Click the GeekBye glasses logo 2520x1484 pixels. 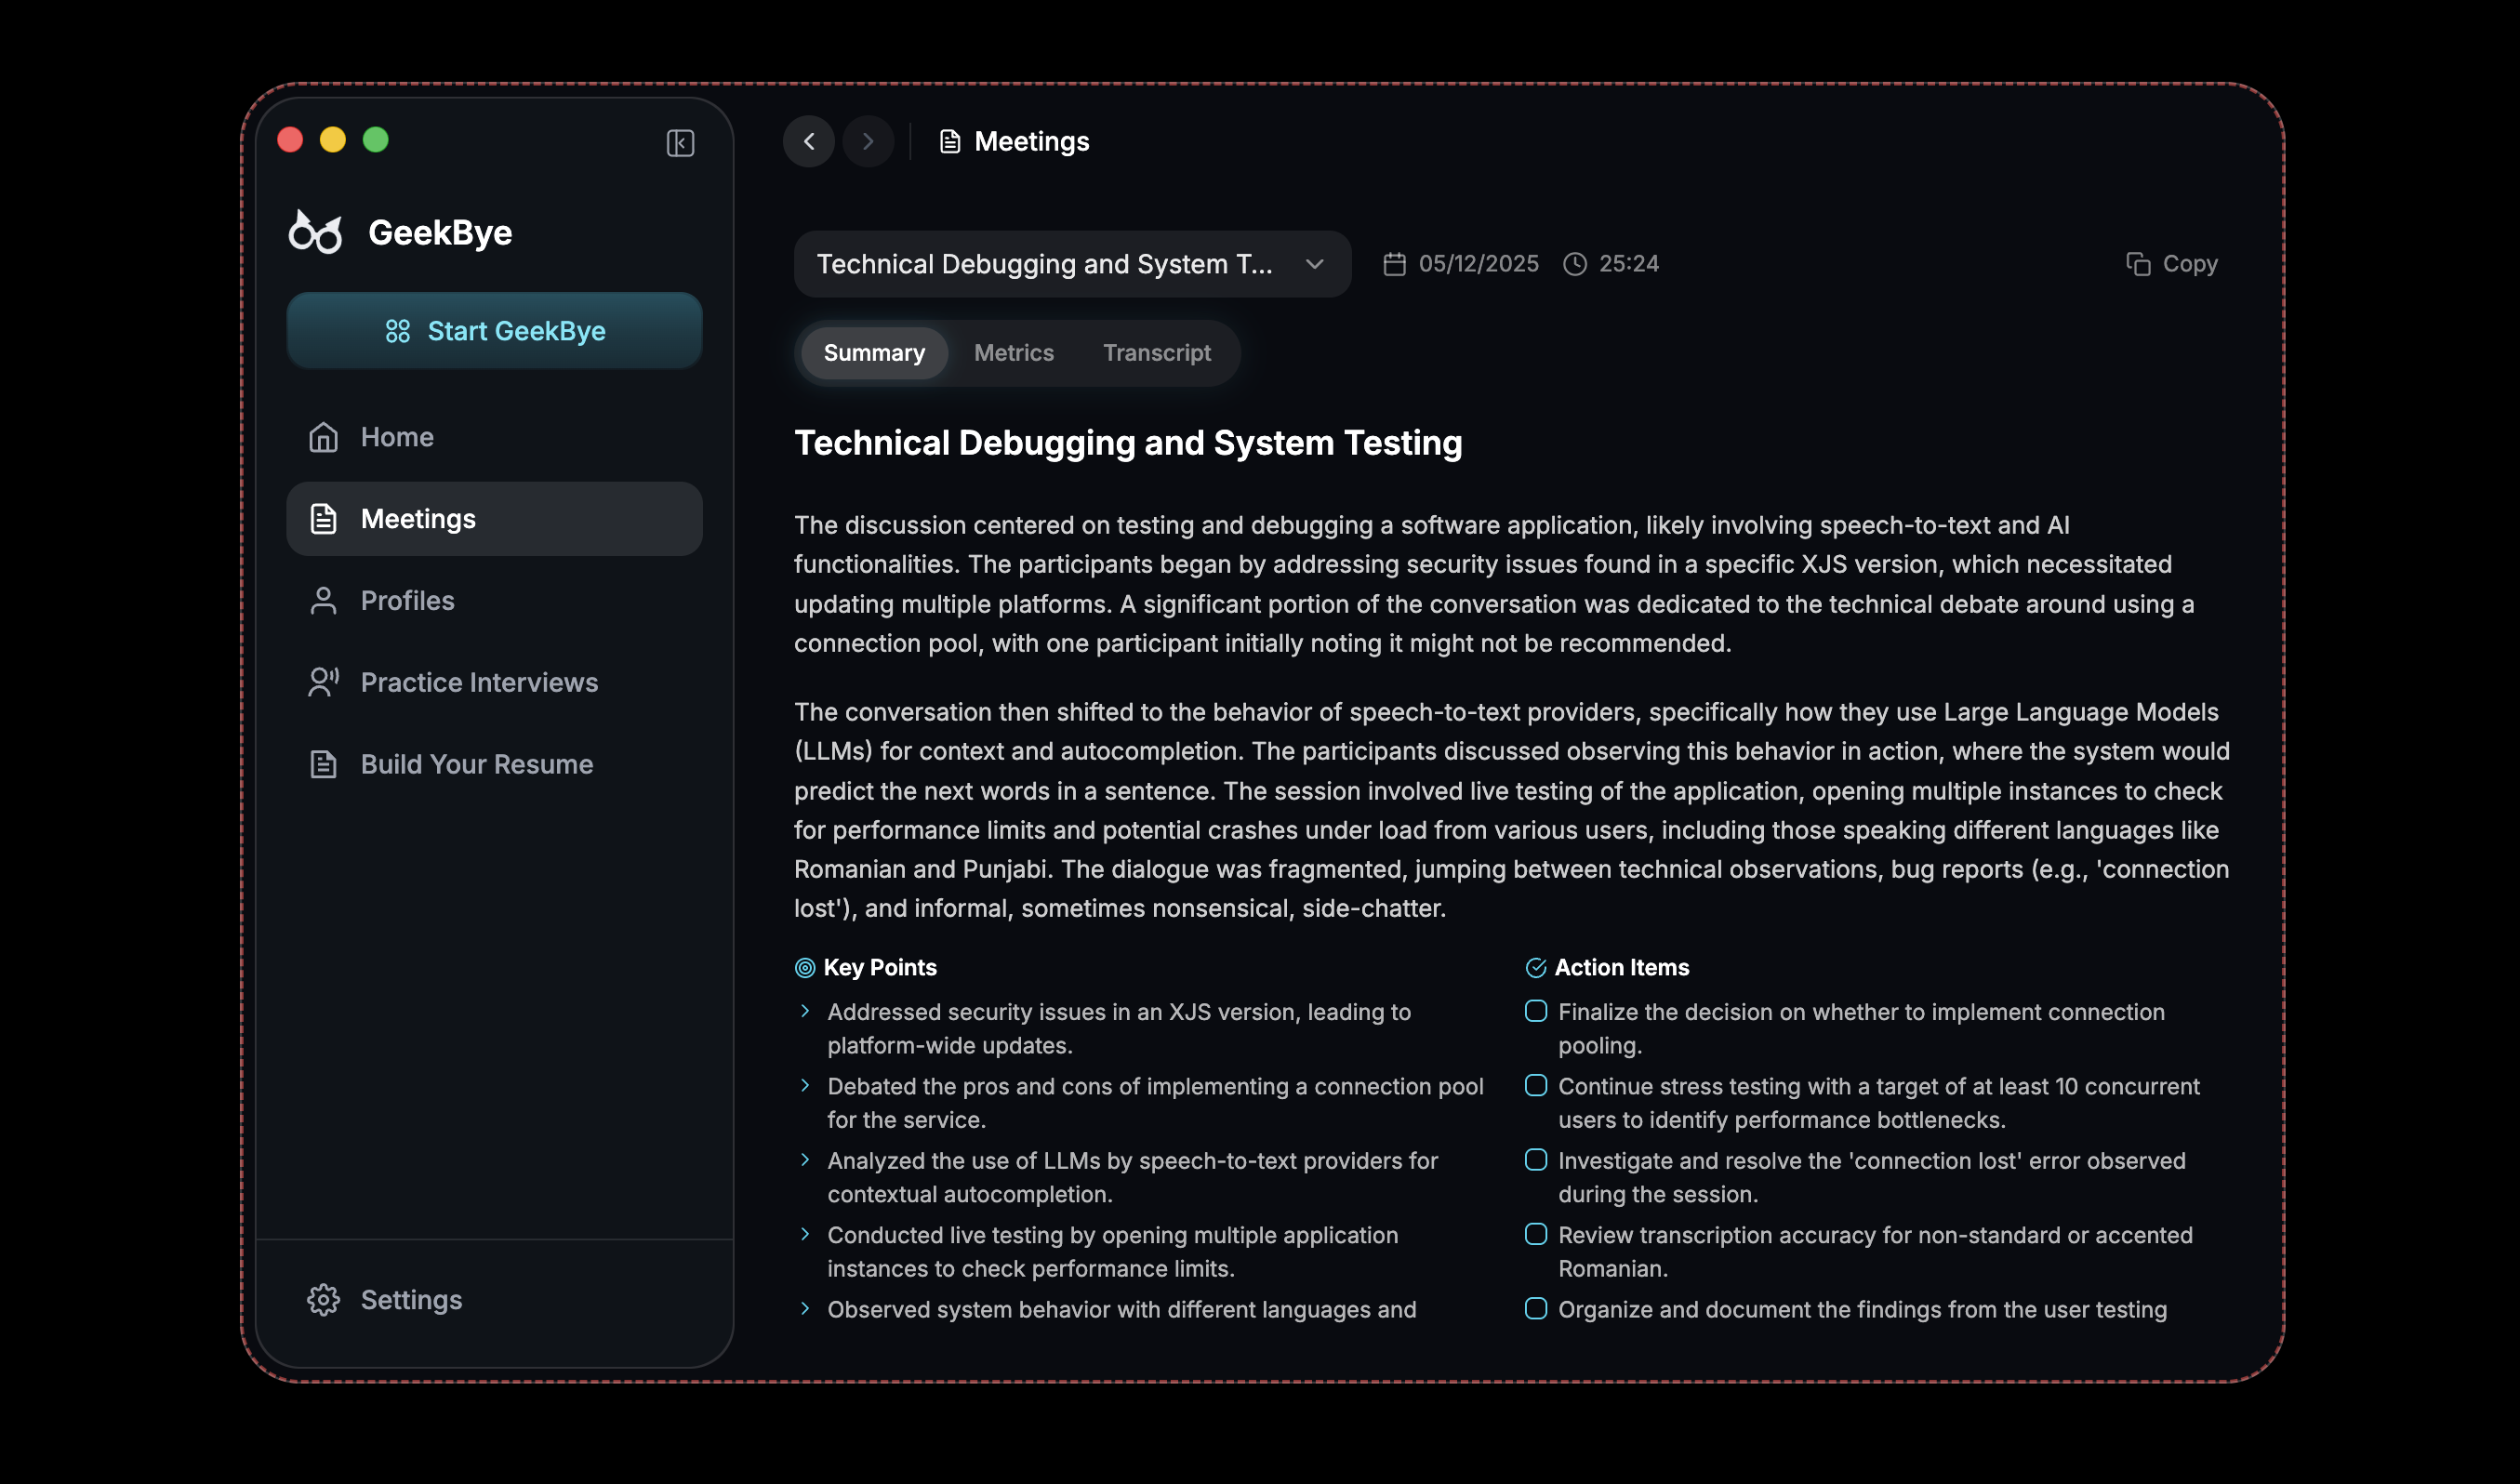click(x=316, y=232)
